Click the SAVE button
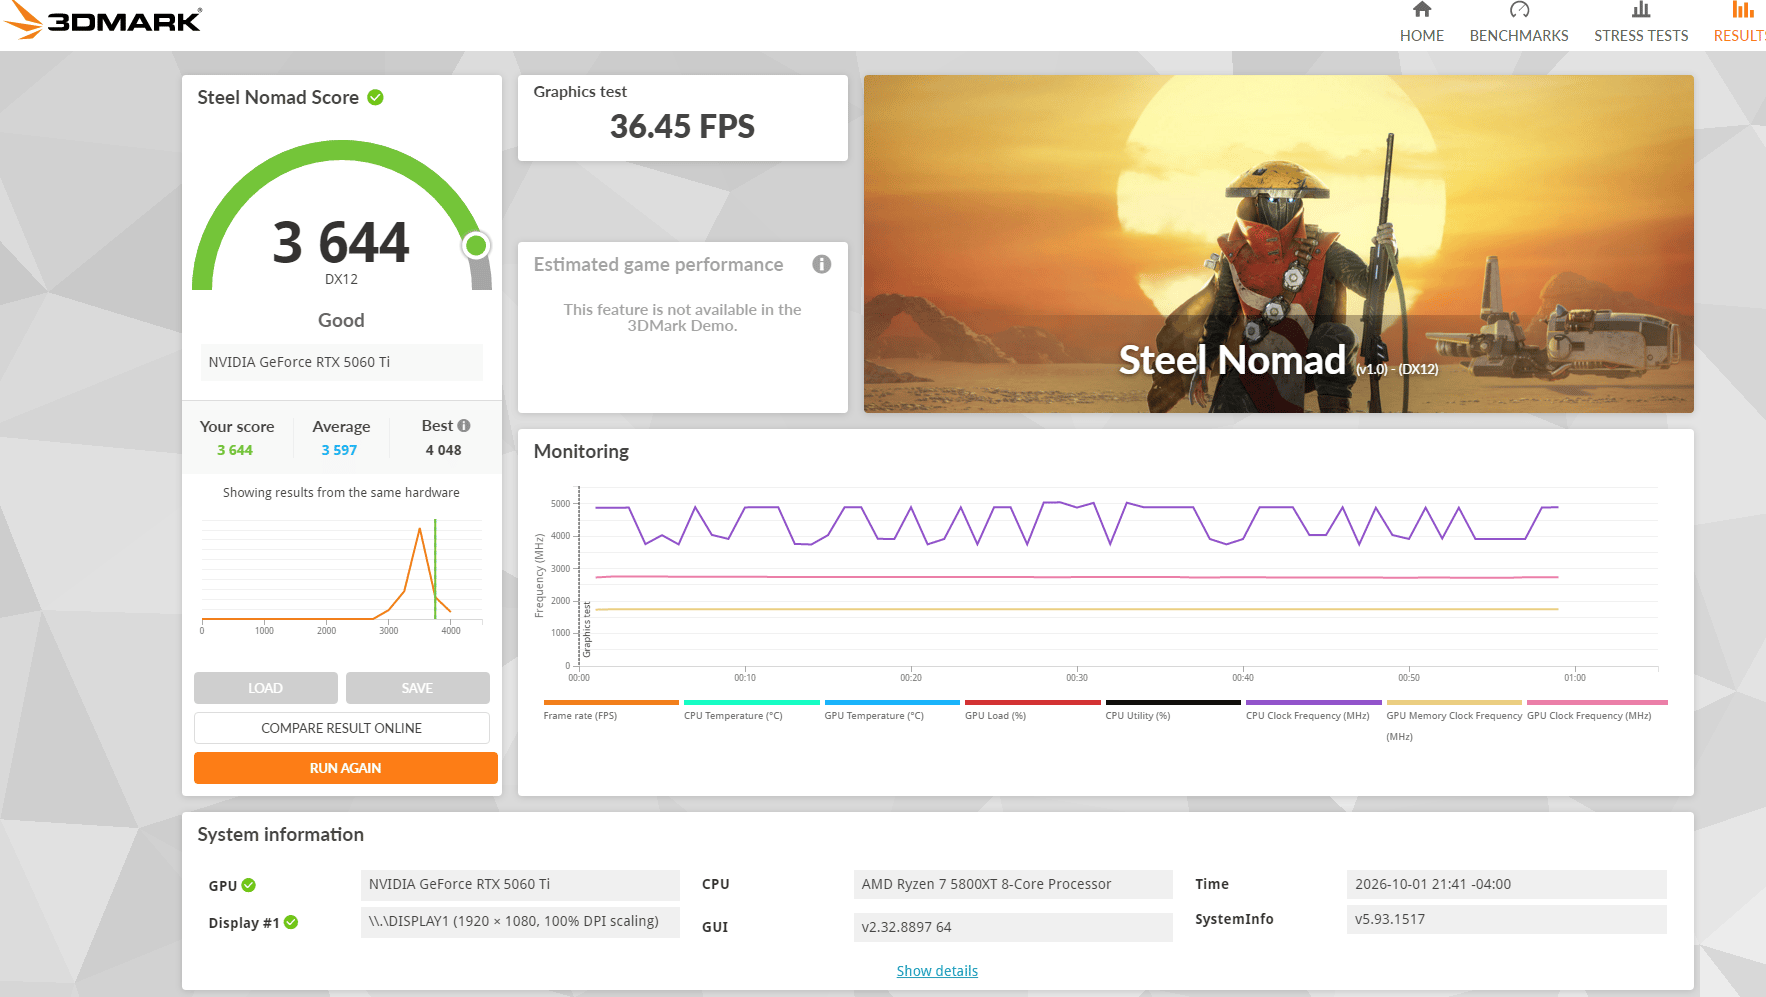Viewport: 1766px width, 997px height. 417,688
